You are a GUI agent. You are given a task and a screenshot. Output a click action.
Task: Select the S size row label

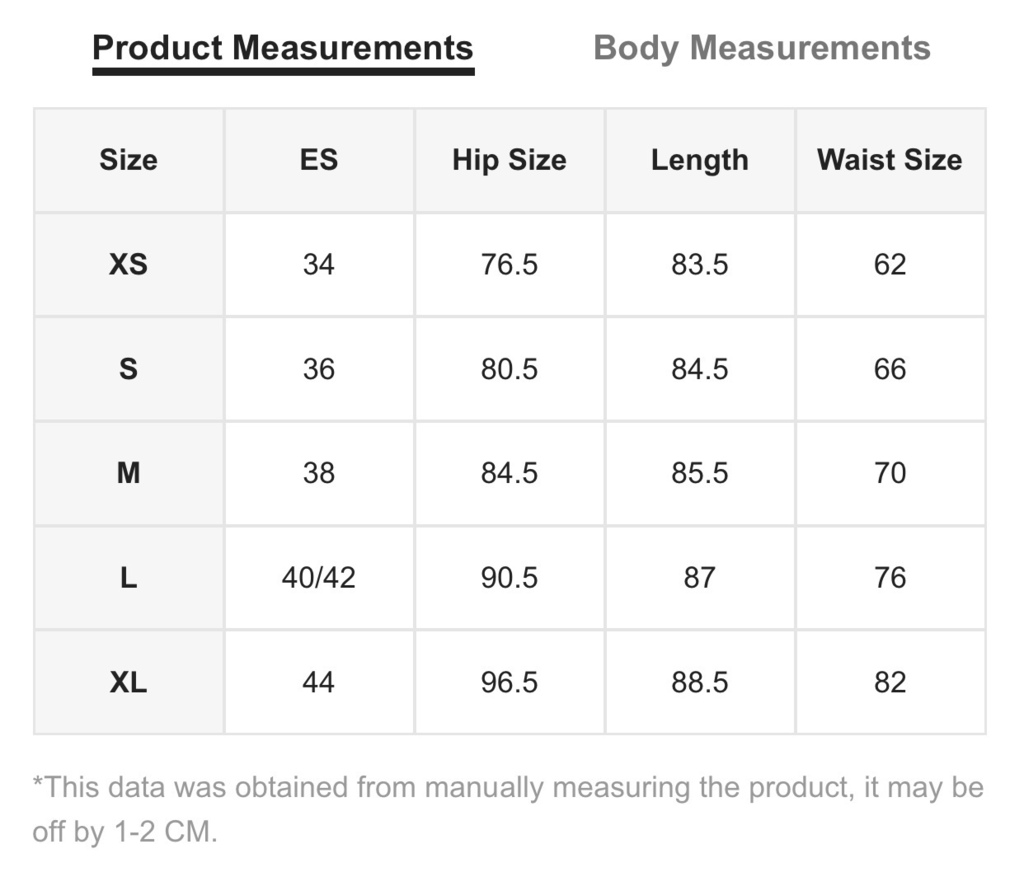pos(129,369)
